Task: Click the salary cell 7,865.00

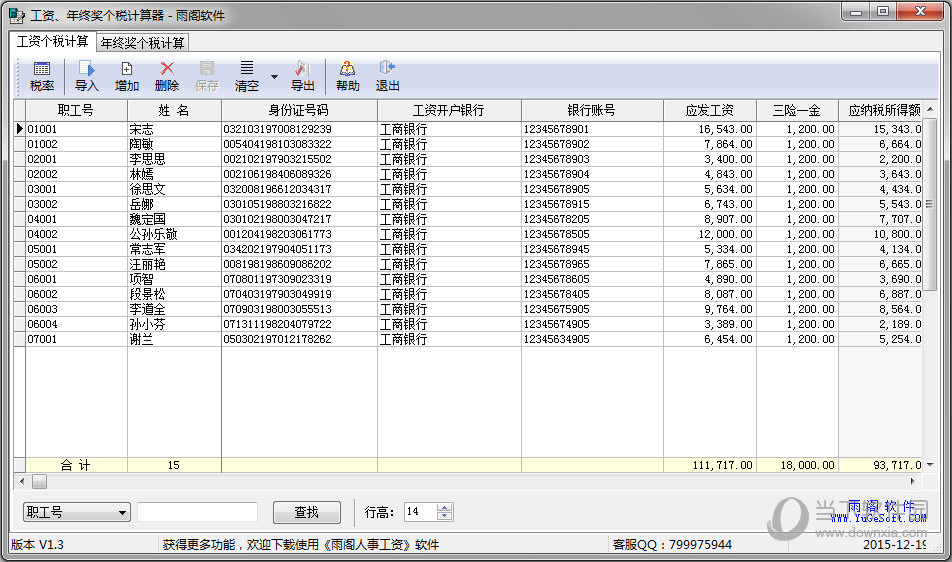Action: click(x=710, y=265)
